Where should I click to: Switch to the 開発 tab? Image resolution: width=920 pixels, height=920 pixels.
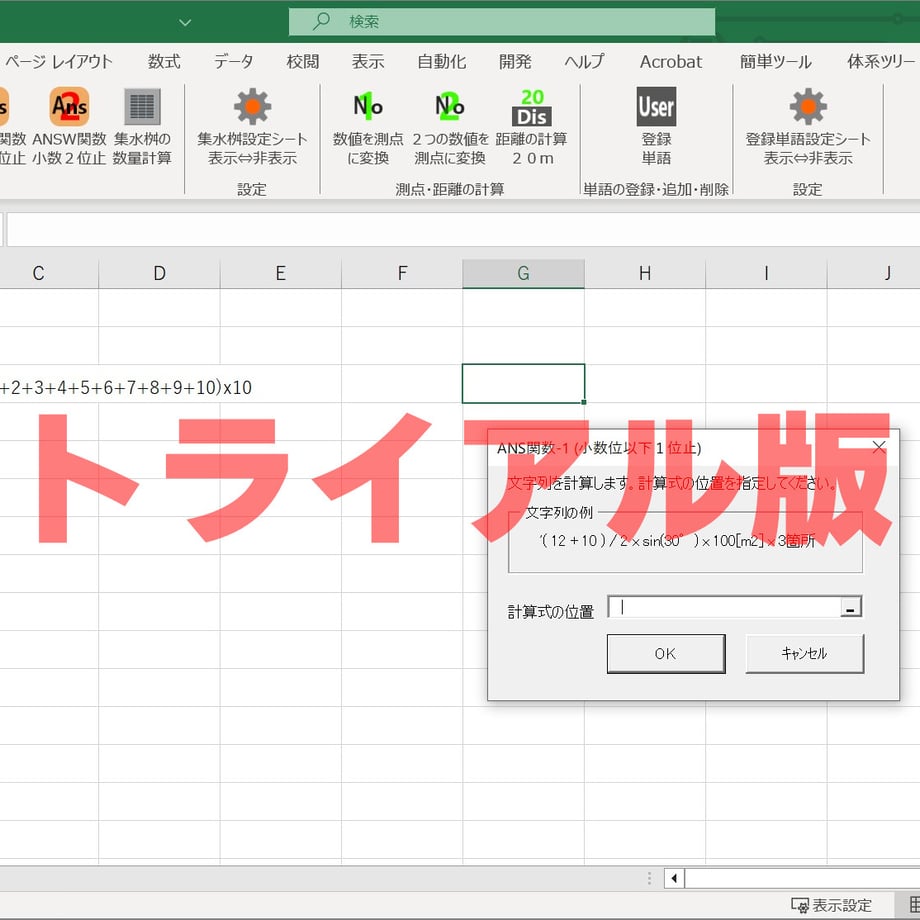coord(515,62)
